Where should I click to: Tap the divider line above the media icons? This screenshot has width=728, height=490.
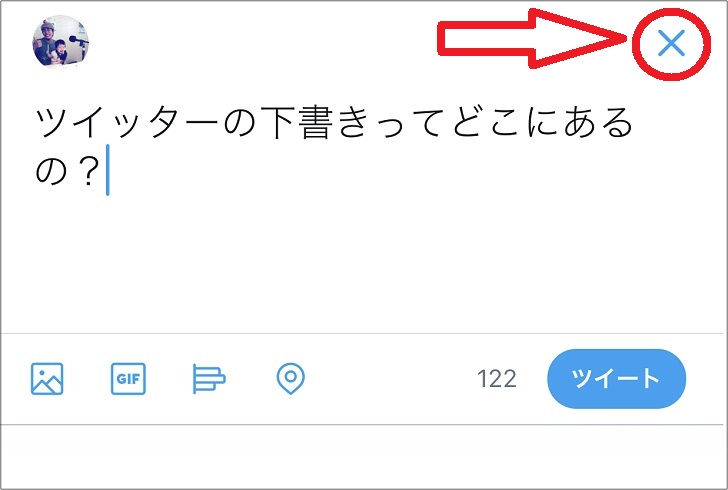(x=364, y=333)
